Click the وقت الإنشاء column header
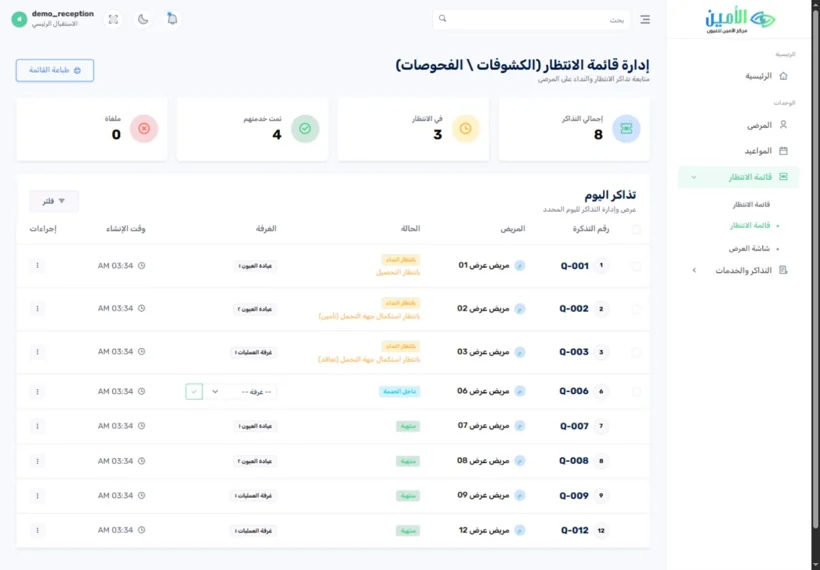The width and height of the screenshot is (820, 570). click(126, 229)
